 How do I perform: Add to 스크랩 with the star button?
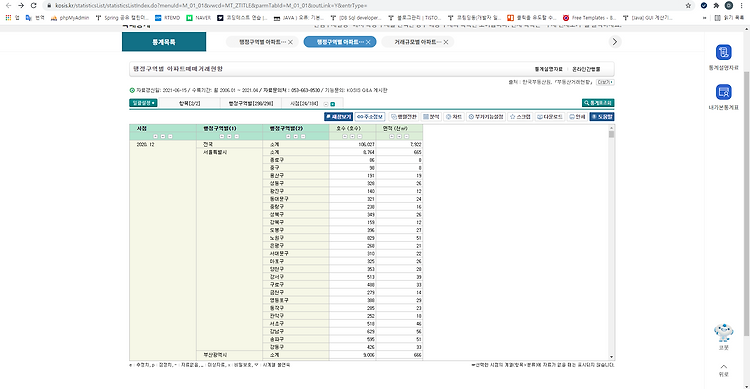pyautogui.click(x=520, y=117)
